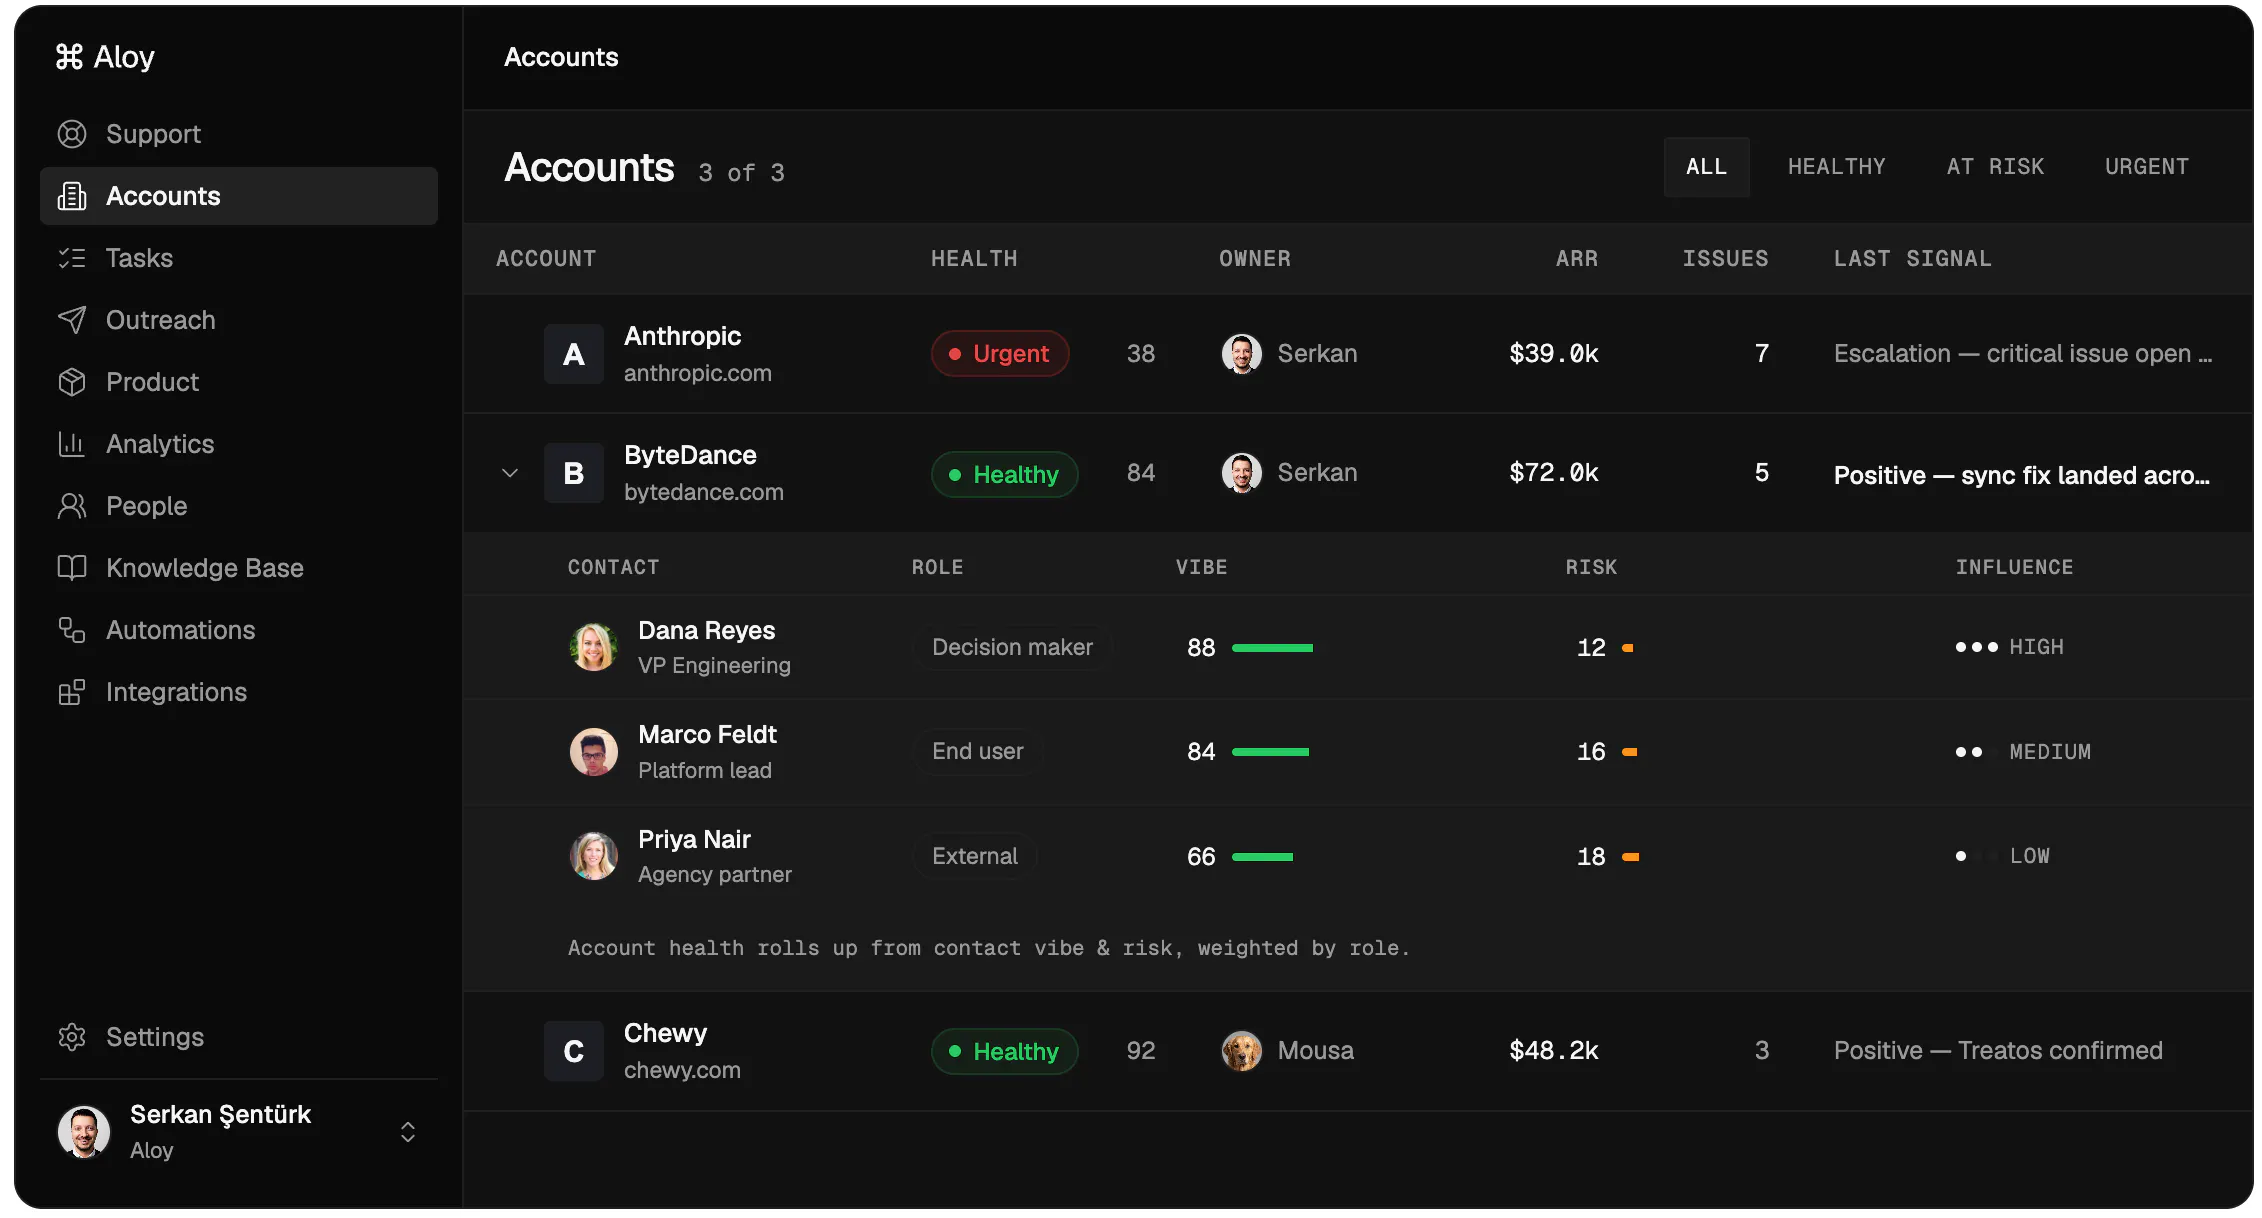Open the Automations sidebar item

(x=239, y=630)
